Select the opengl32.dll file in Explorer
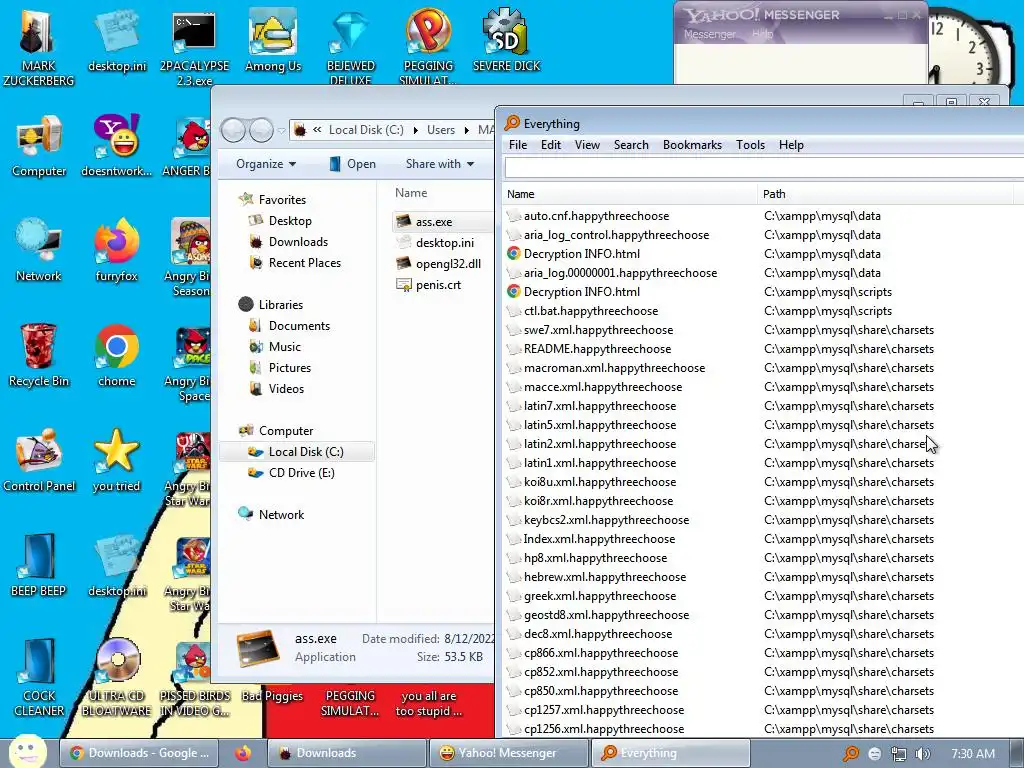Viewport: 1024px width, 768px height. [439, 264]
